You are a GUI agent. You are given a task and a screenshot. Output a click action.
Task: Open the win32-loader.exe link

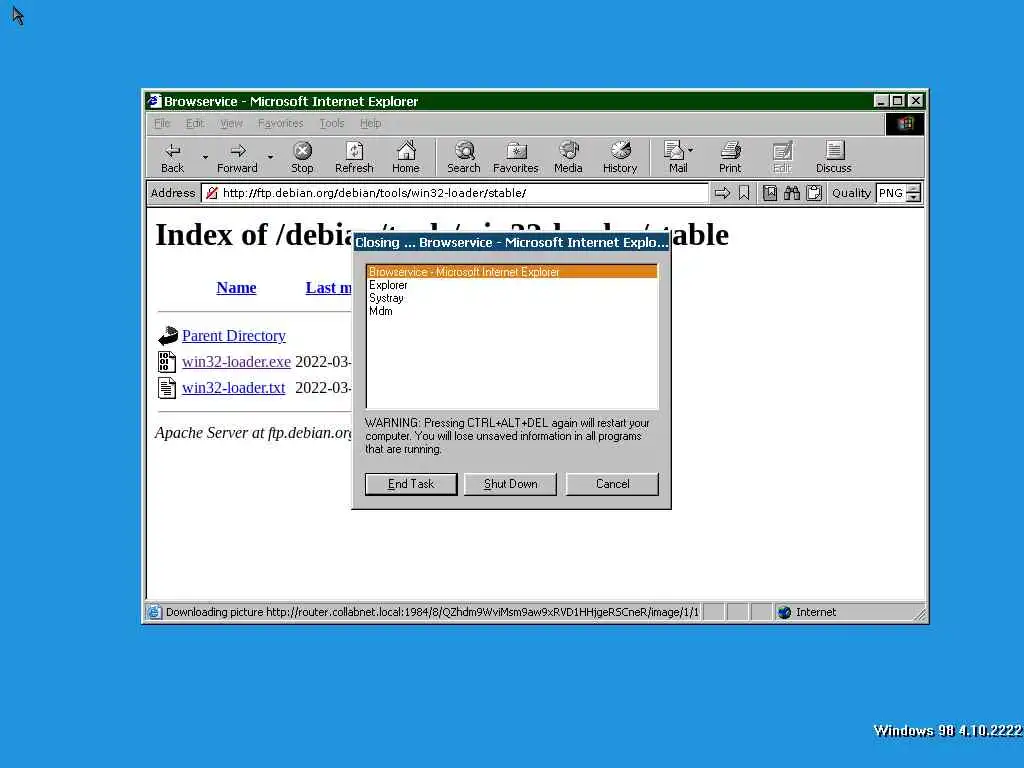236,362
